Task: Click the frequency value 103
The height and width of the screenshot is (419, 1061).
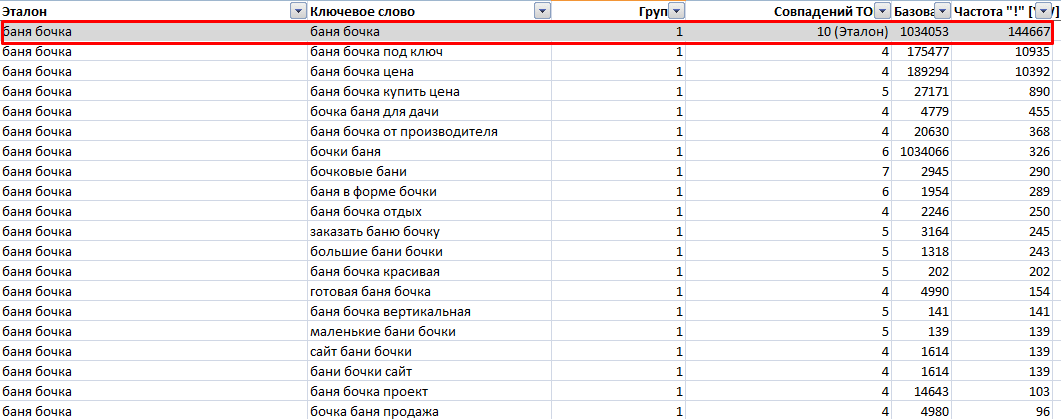Action: point(1039,392)
